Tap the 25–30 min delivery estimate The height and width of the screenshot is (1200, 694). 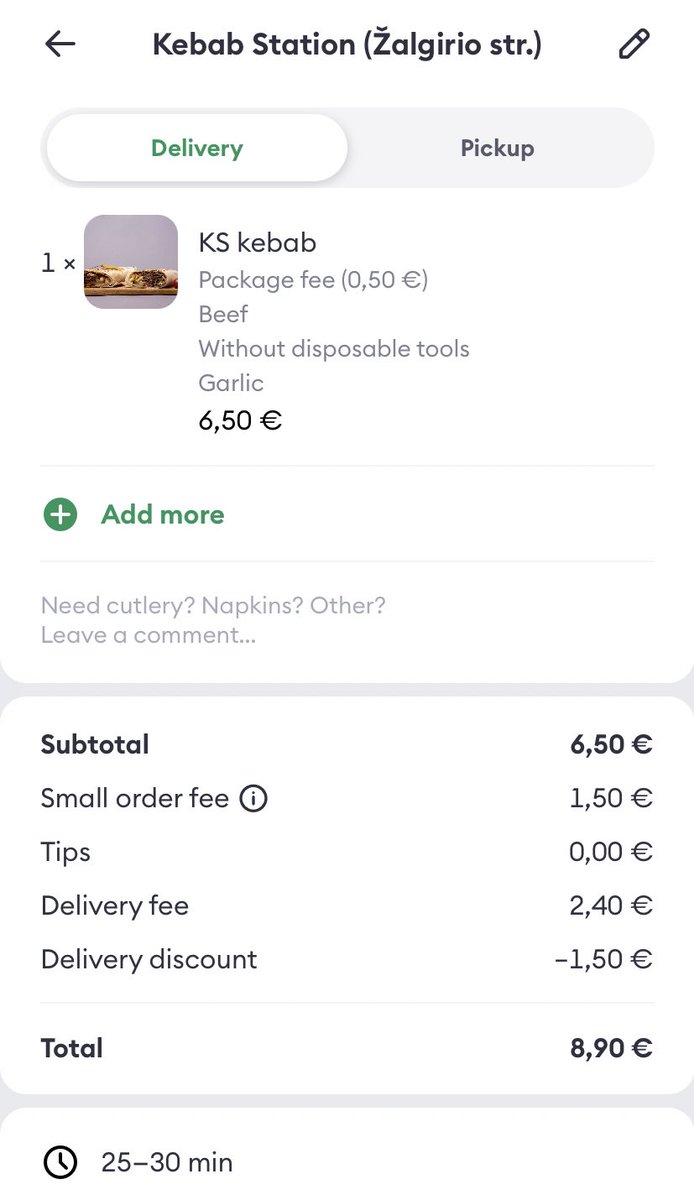pos(167,1162)
